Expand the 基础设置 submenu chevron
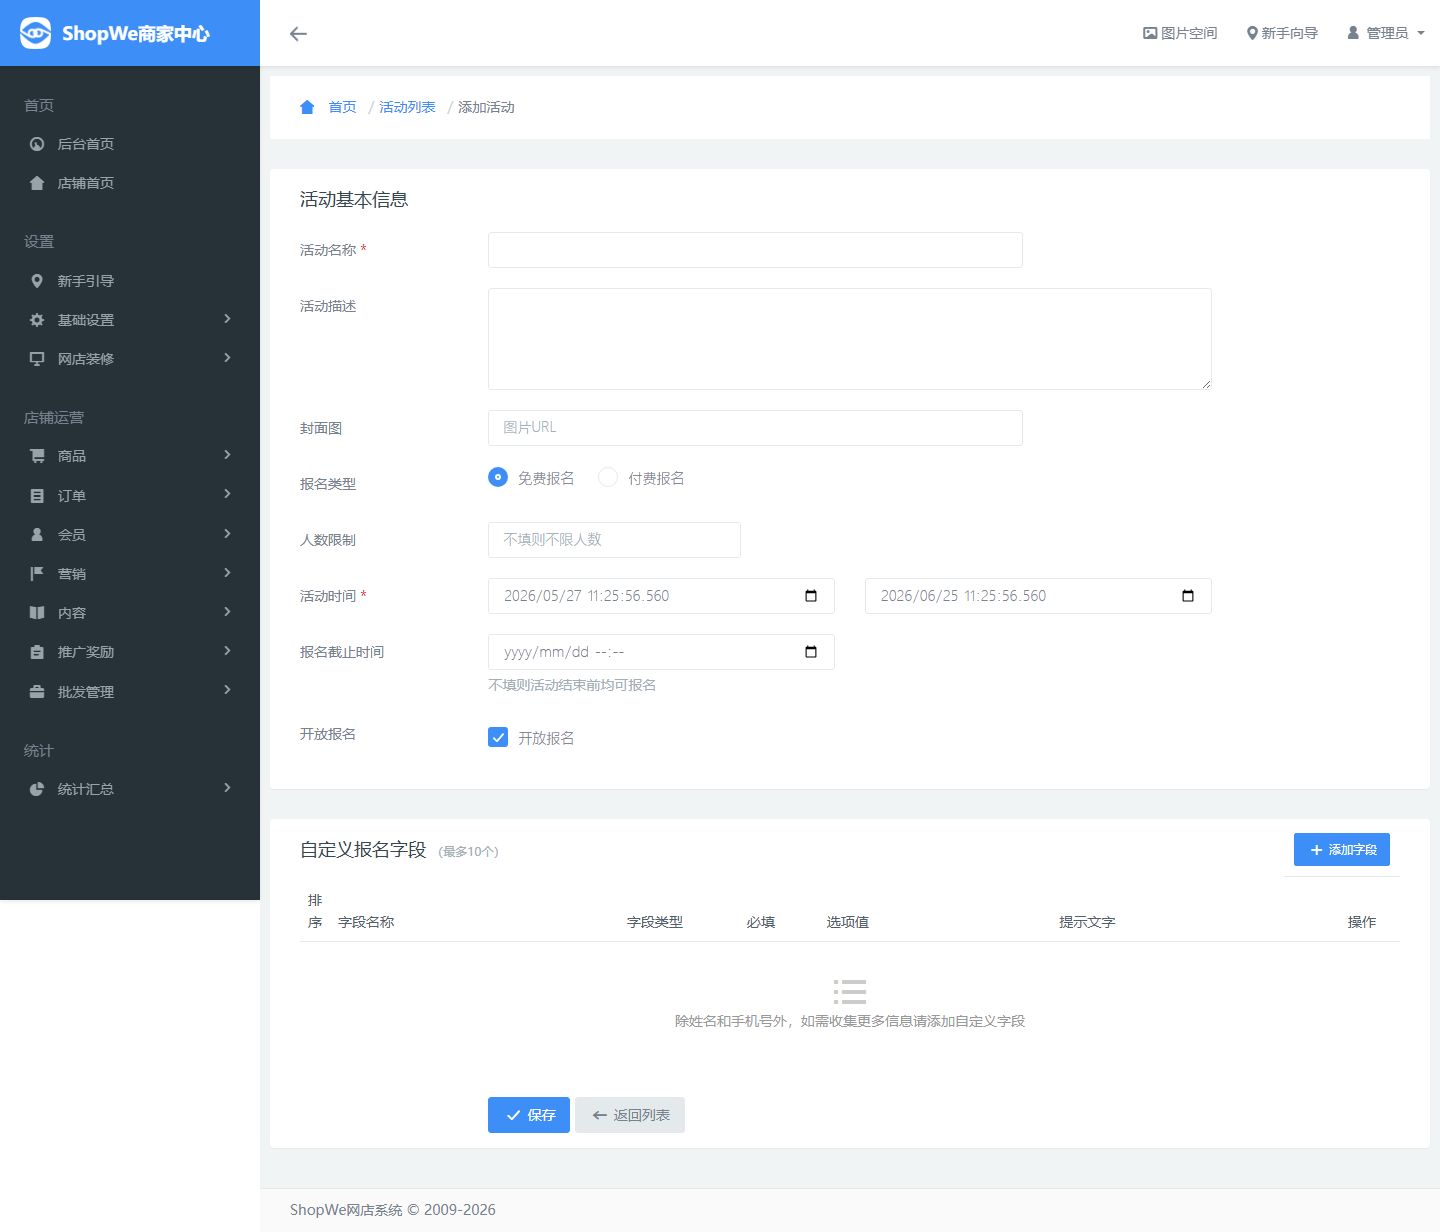The image size is (1440, 1232). coord(228,319)
